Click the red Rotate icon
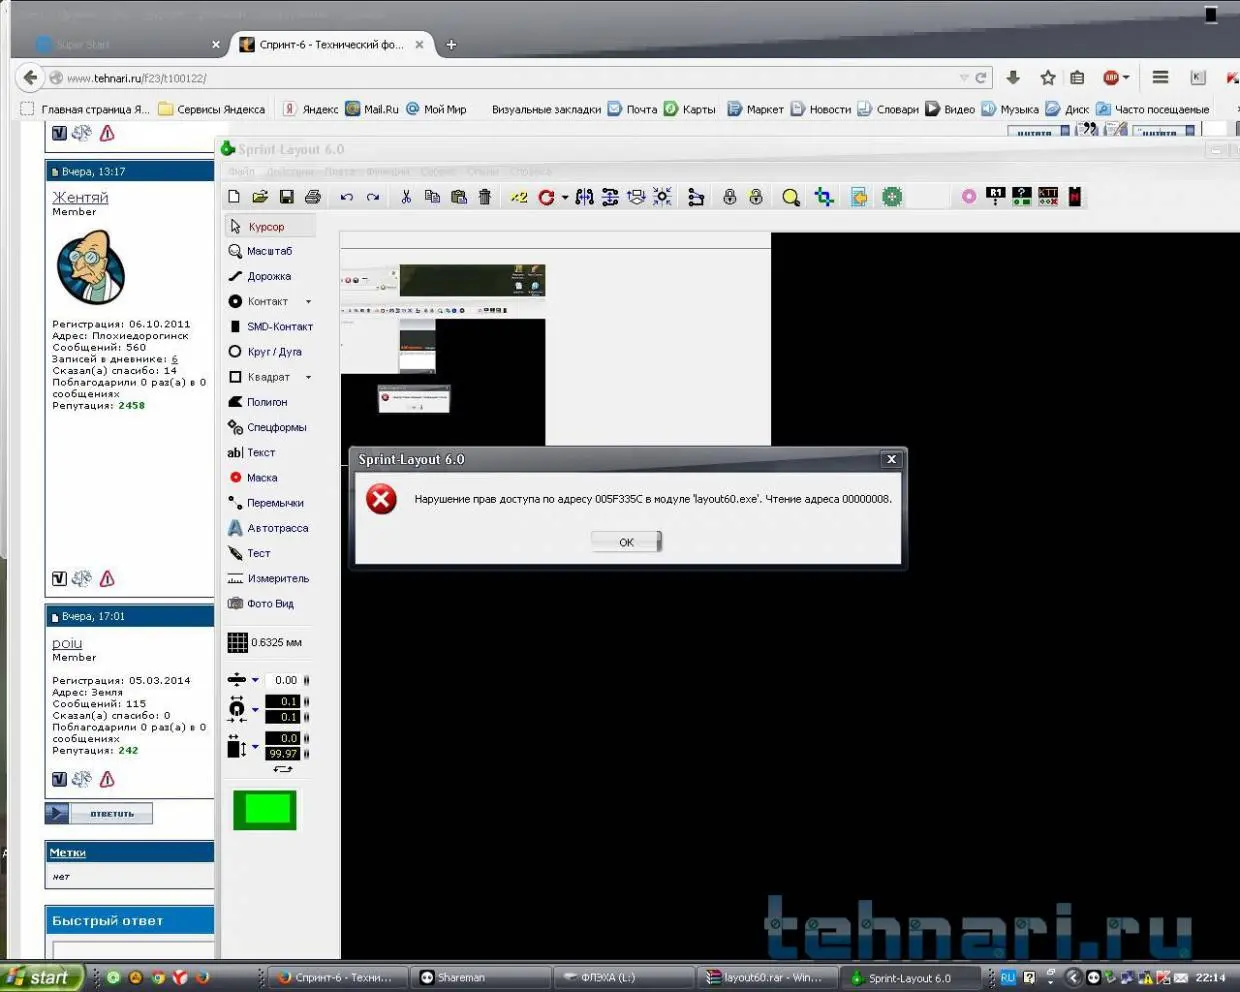This screenshot has width=1240, height=992. 546,197
